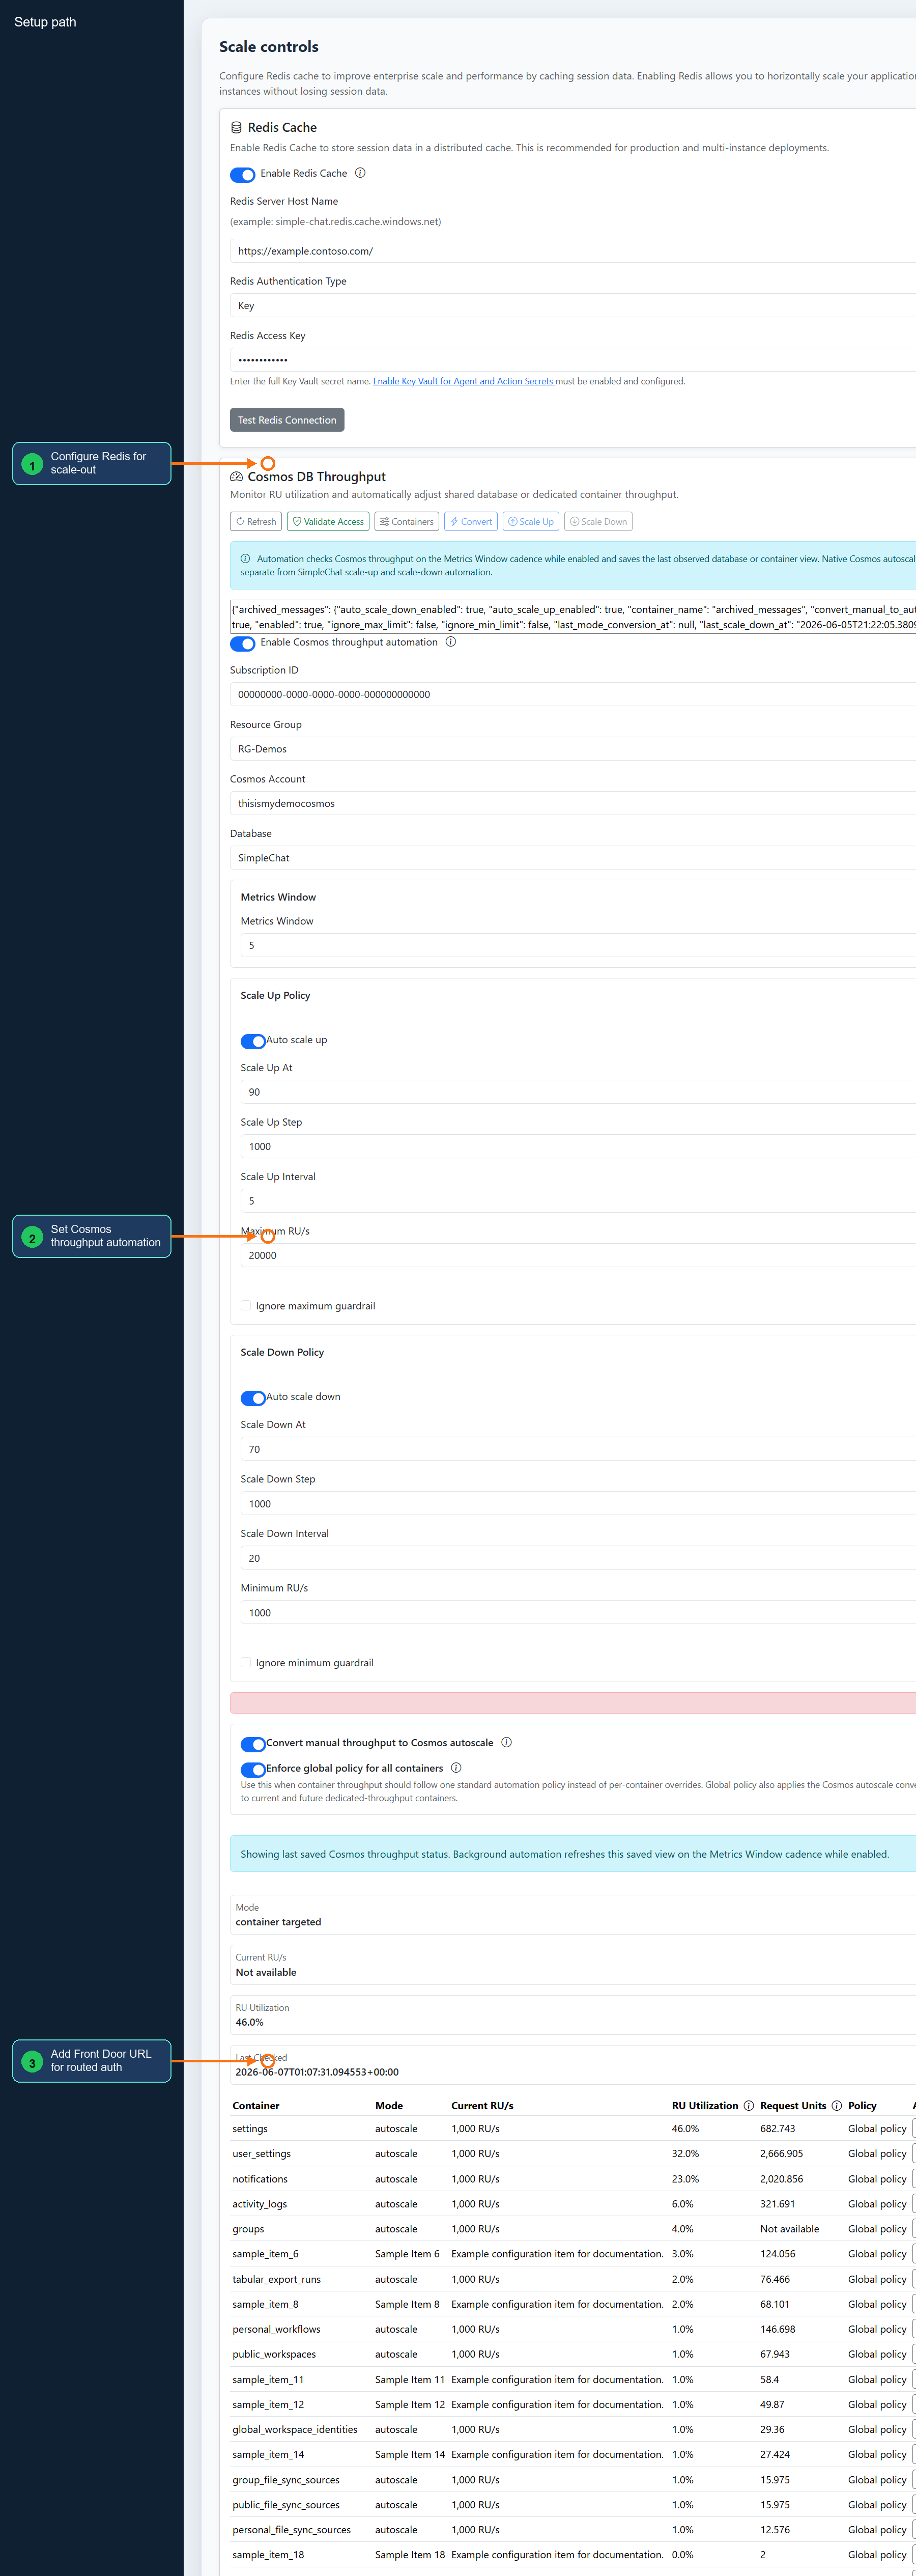Click user_settings container name
The image size is (916, 2576).
[x=262, y=2154]
